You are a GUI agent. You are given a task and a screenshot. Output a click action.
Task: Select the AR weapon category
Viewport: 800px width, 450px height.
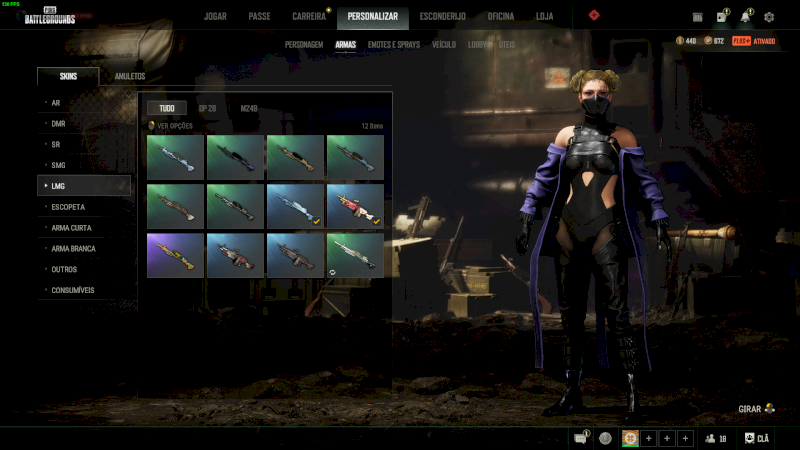(x=84, y=103)
